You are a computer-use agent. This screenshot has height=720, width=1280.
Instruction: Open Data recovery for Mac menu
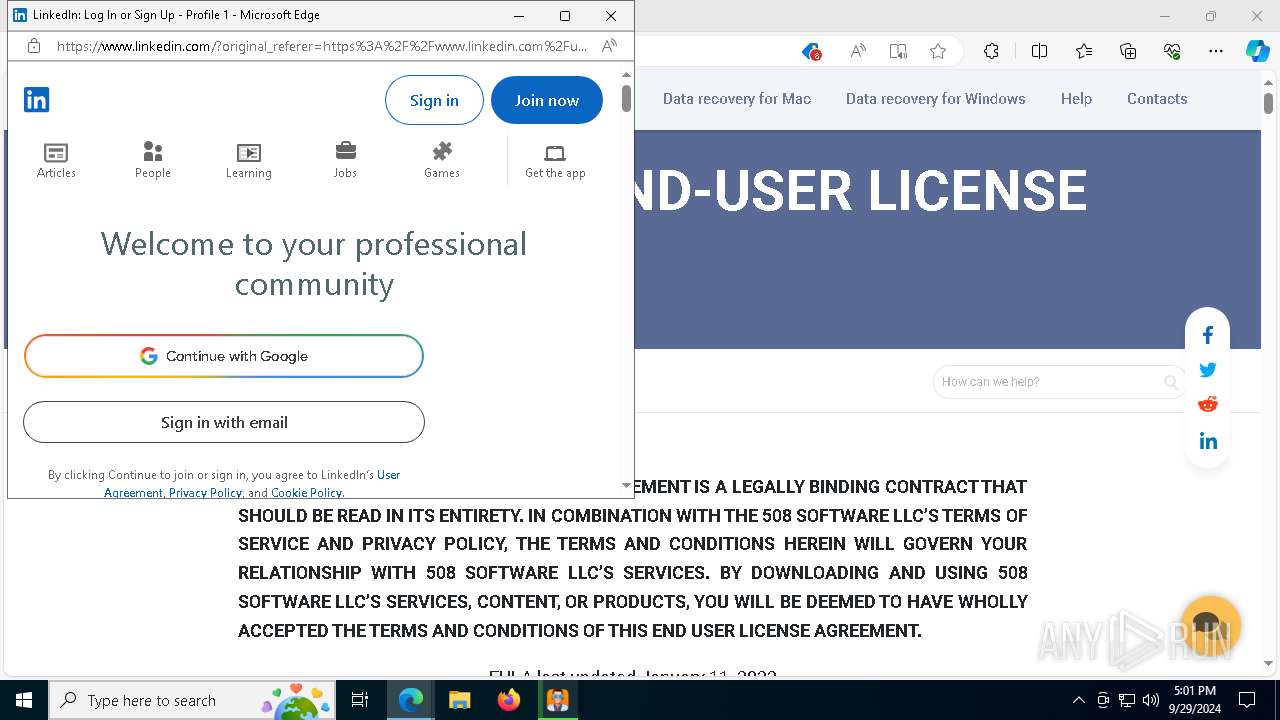(x=737, y=99)
